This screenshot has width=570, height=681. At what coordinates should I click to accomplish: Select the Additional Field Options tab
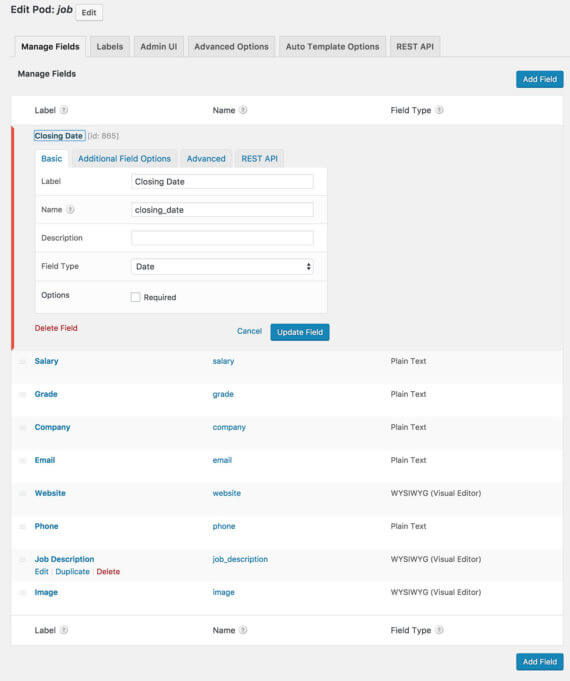(x=124, y=159)
